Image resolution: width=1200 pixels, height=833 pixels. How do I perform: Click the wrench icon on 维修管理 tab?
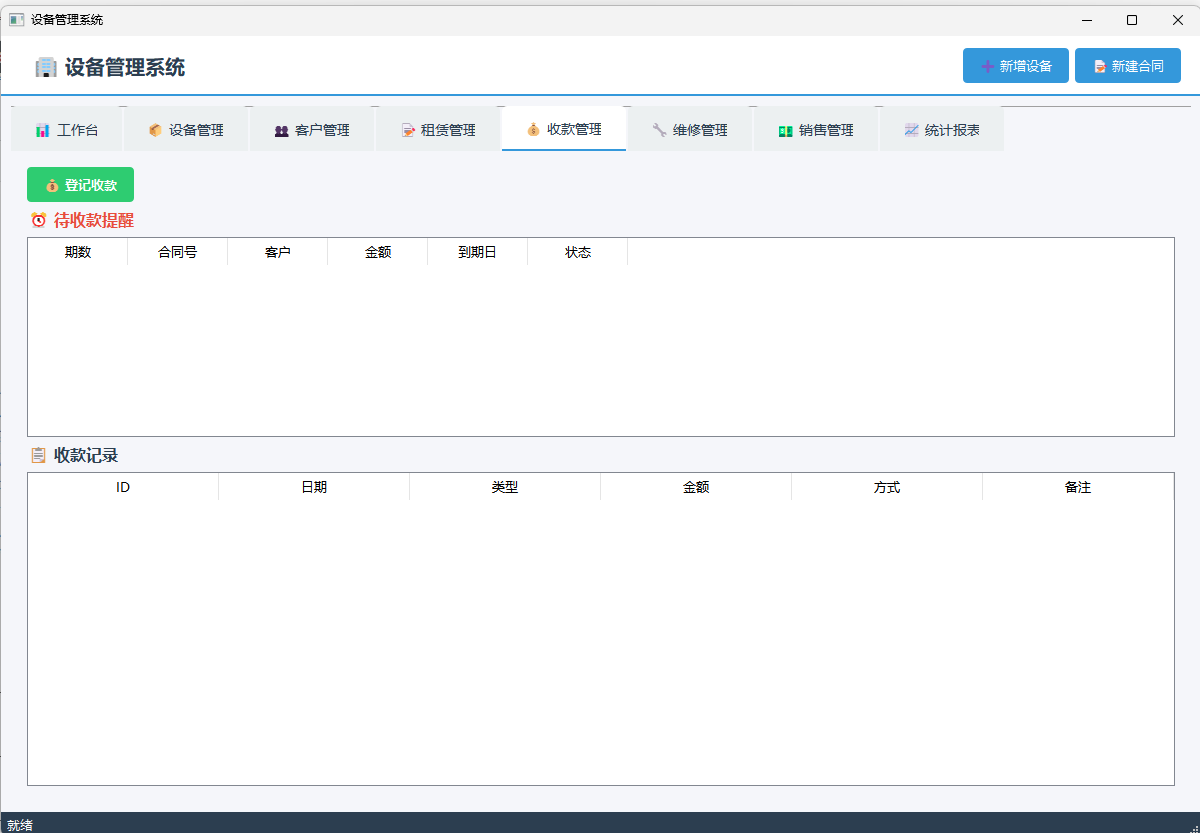pyautogui.click(x=659, y=130)
